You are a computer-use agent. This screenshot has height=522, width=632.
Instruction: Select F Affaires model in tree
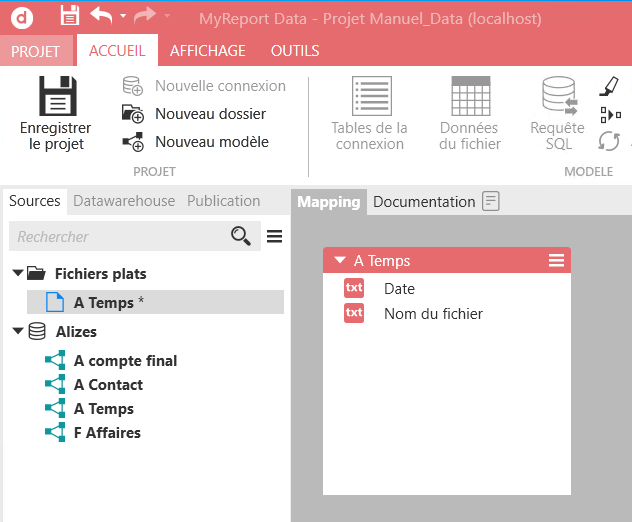tap(107, 433)
